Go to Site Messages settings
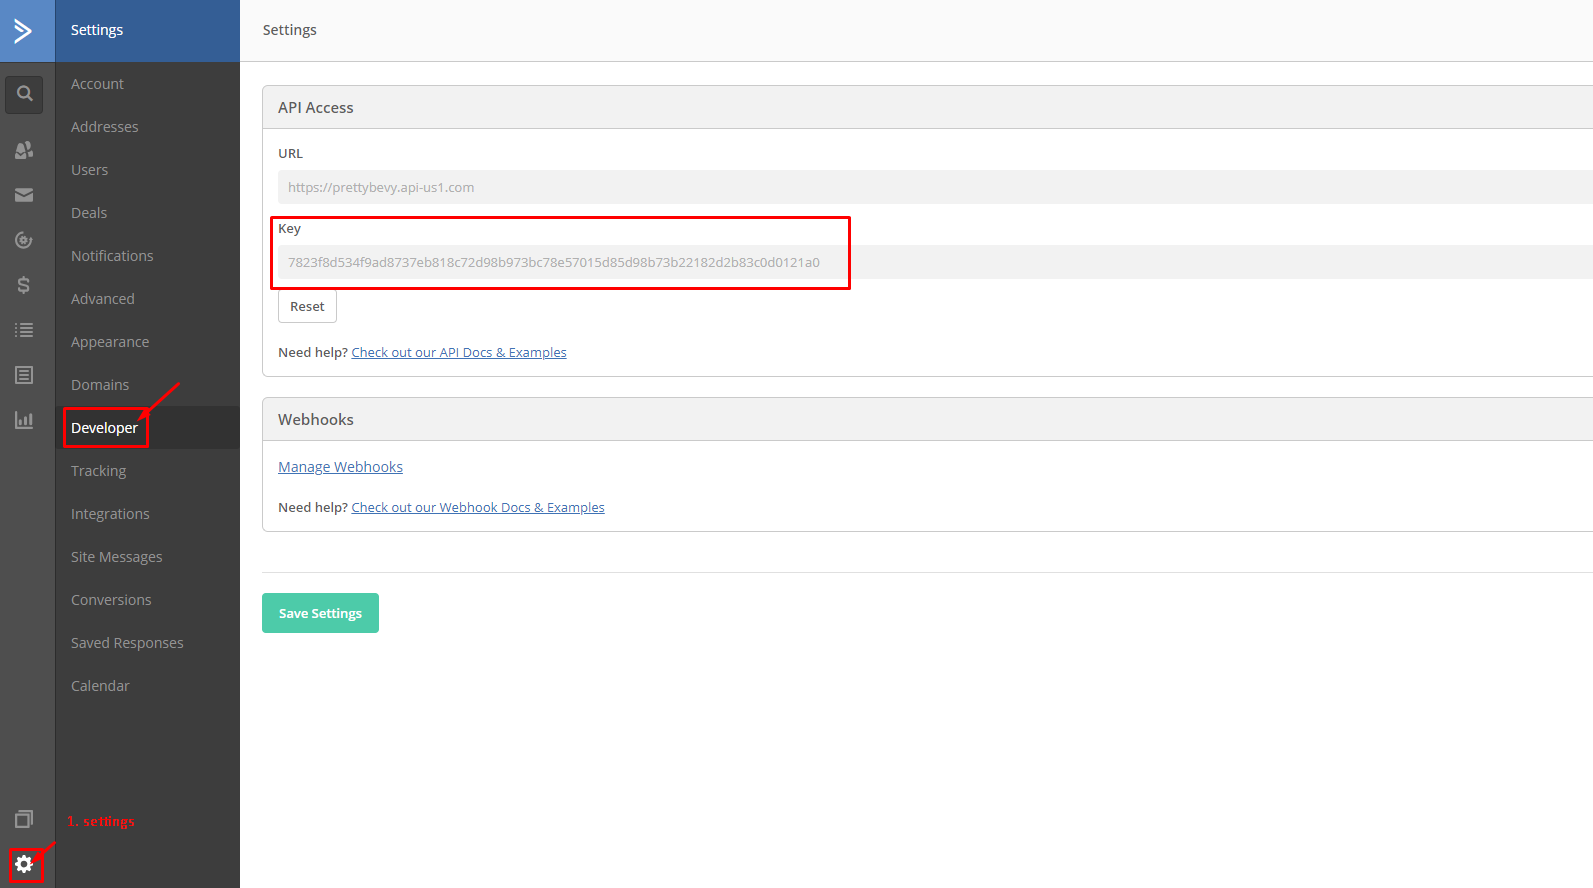This screenshot has height=888, width=1593. click(x=116, y=557)
